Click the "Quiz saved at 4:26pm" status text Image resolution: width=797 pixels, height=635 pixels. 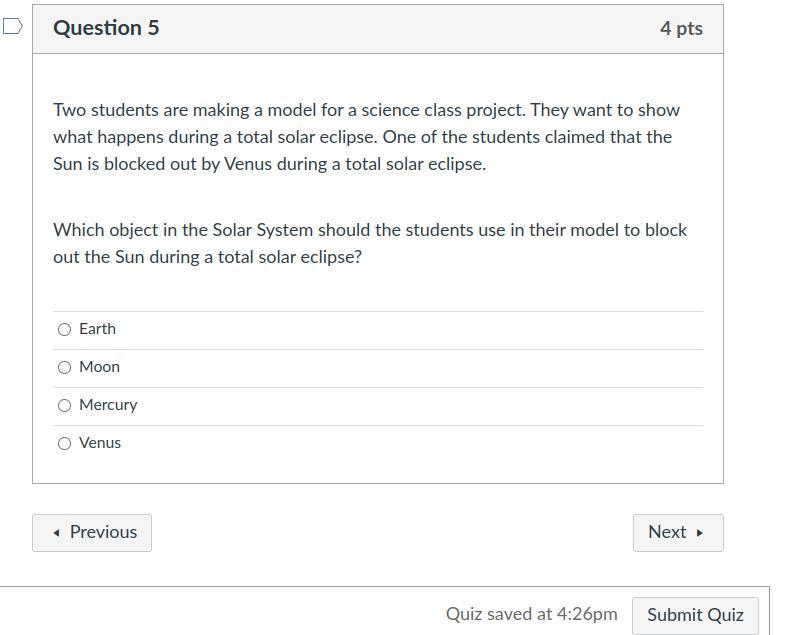[x=531, y=614]
